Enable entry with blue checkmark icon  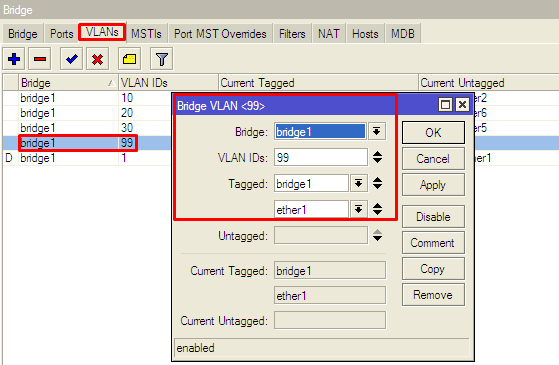tap(72, 59)
